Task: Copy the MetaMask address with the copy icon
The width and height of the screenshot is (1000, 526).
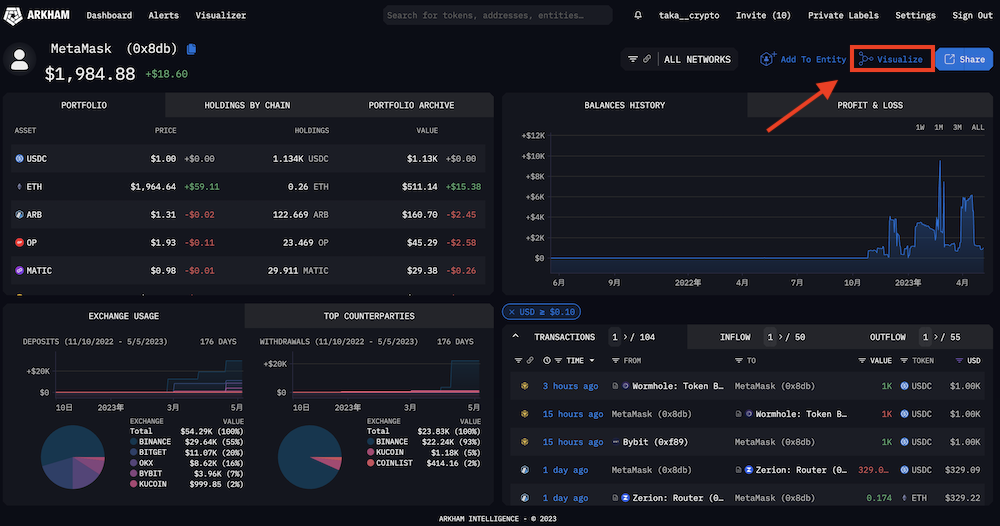Action: tap(191, 49)
